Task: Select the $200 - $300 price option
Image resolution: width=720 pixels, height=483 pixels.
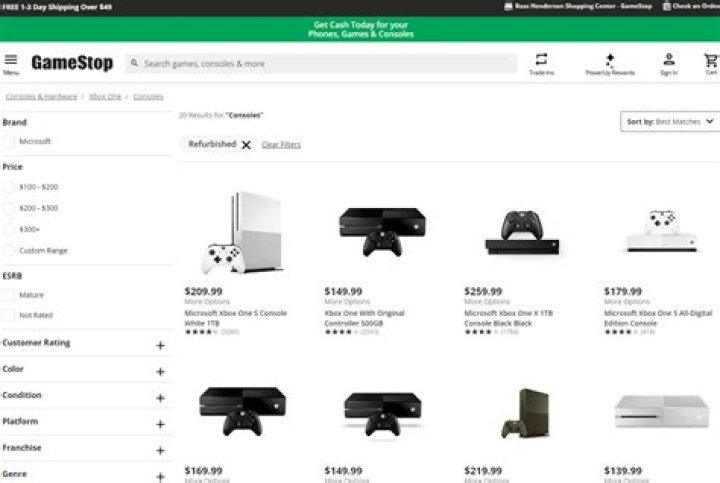Action: 8,208
